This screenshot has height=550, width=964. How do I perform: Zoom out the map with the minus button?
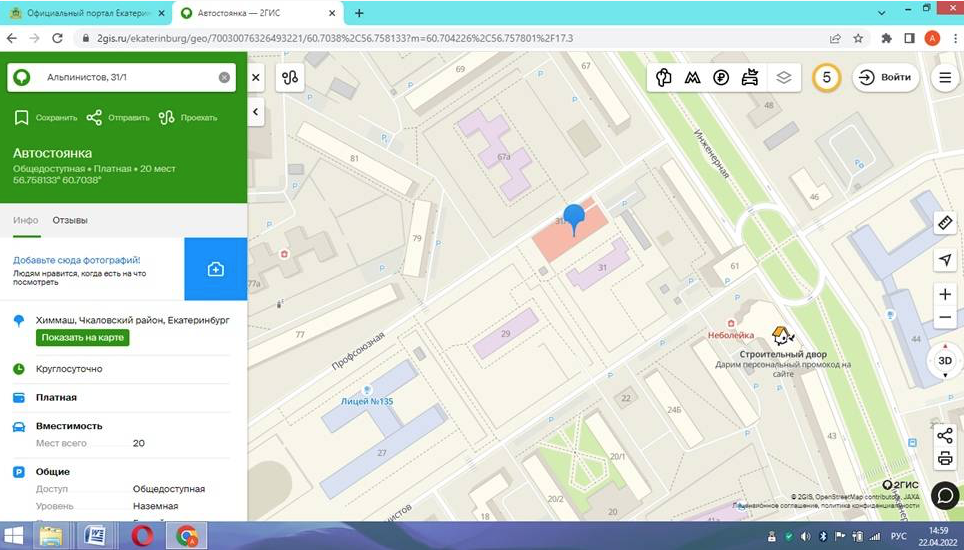click(946, 318)
